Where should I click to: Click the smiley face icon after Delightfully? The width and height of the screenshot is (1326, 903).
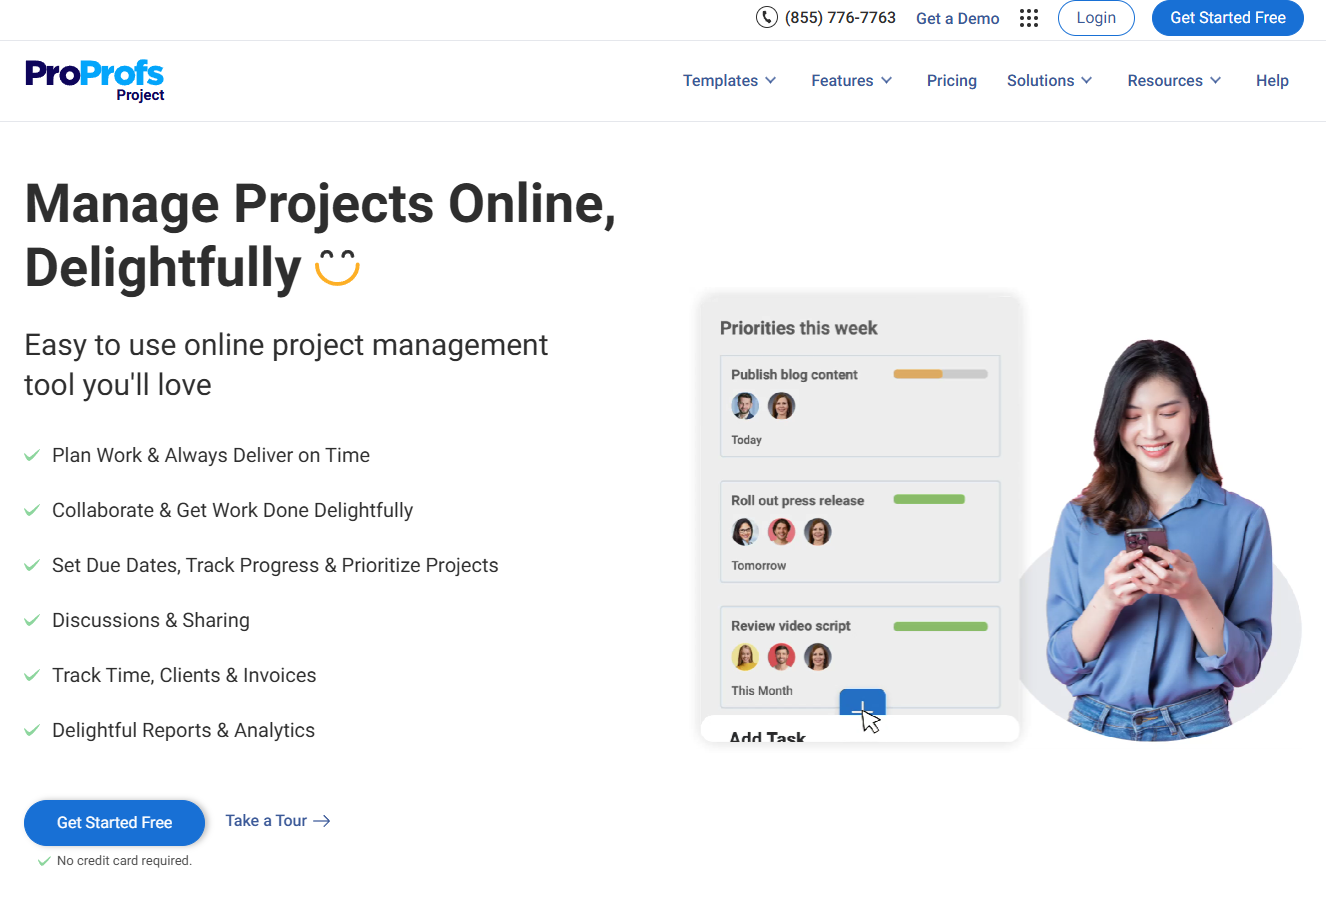337,267
